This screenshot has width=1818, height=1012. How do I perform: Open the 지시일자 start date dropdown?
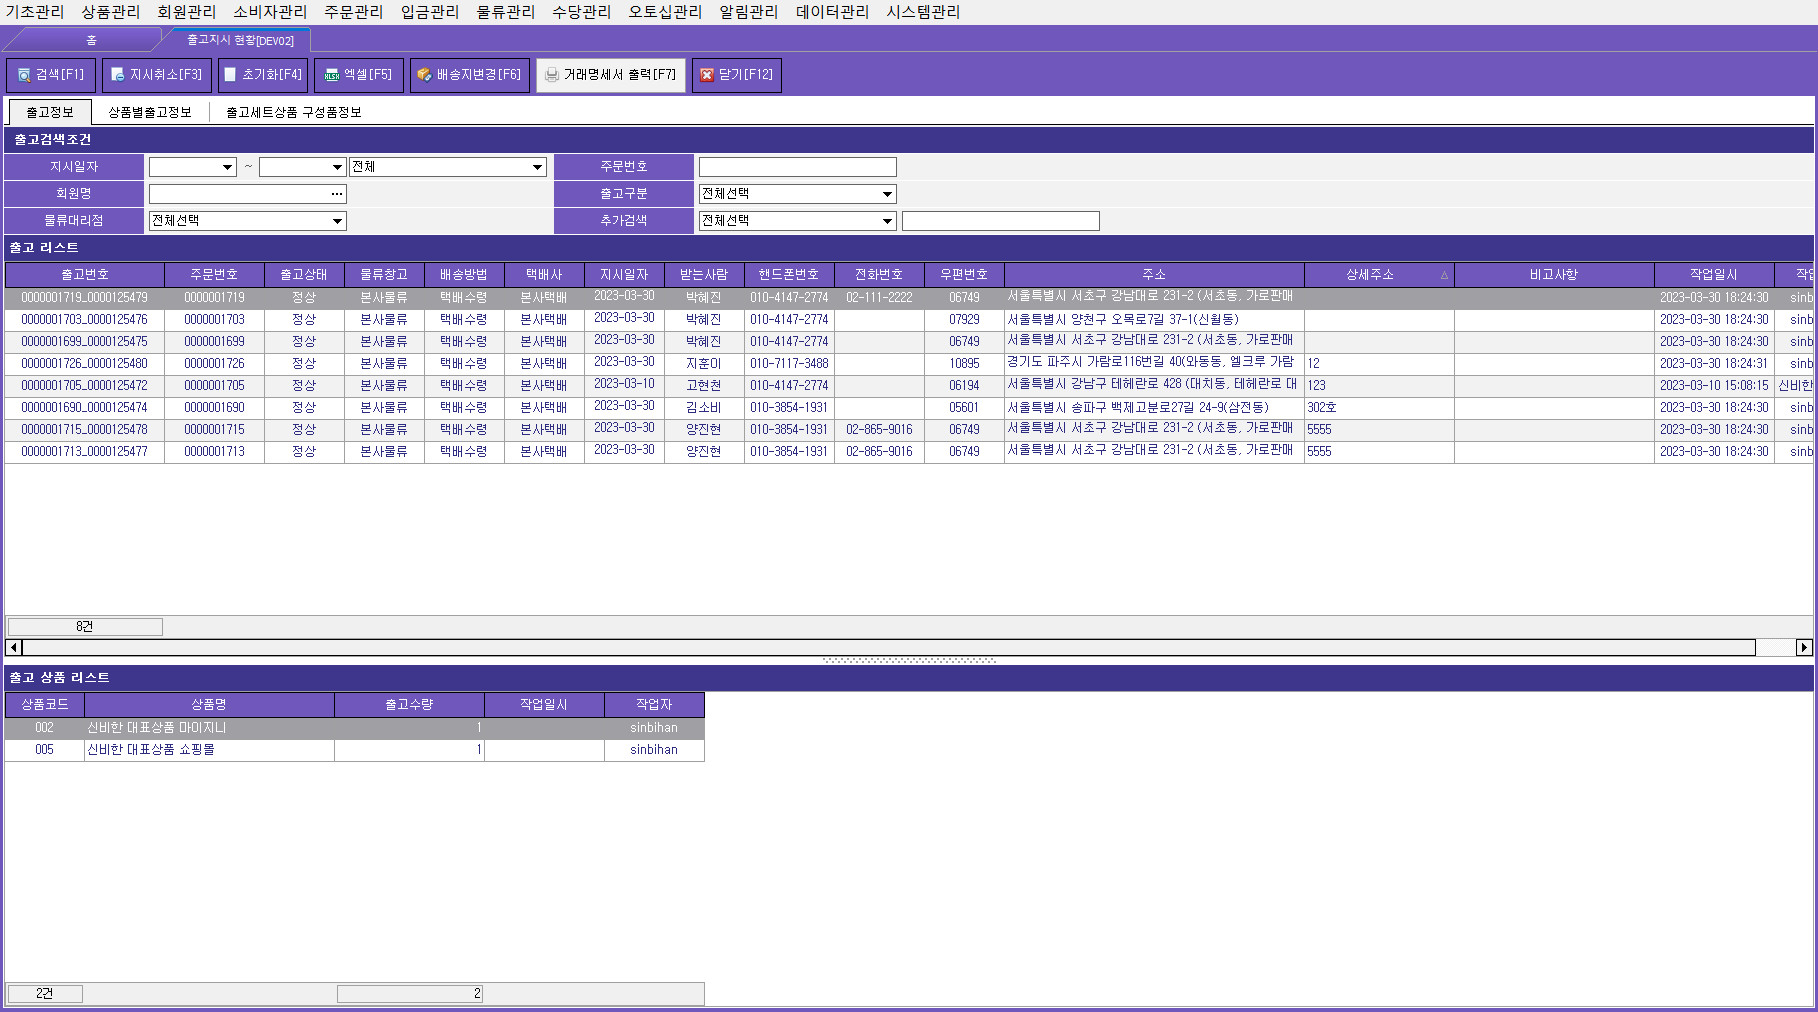pyautogui.click(x=228, y=167)
